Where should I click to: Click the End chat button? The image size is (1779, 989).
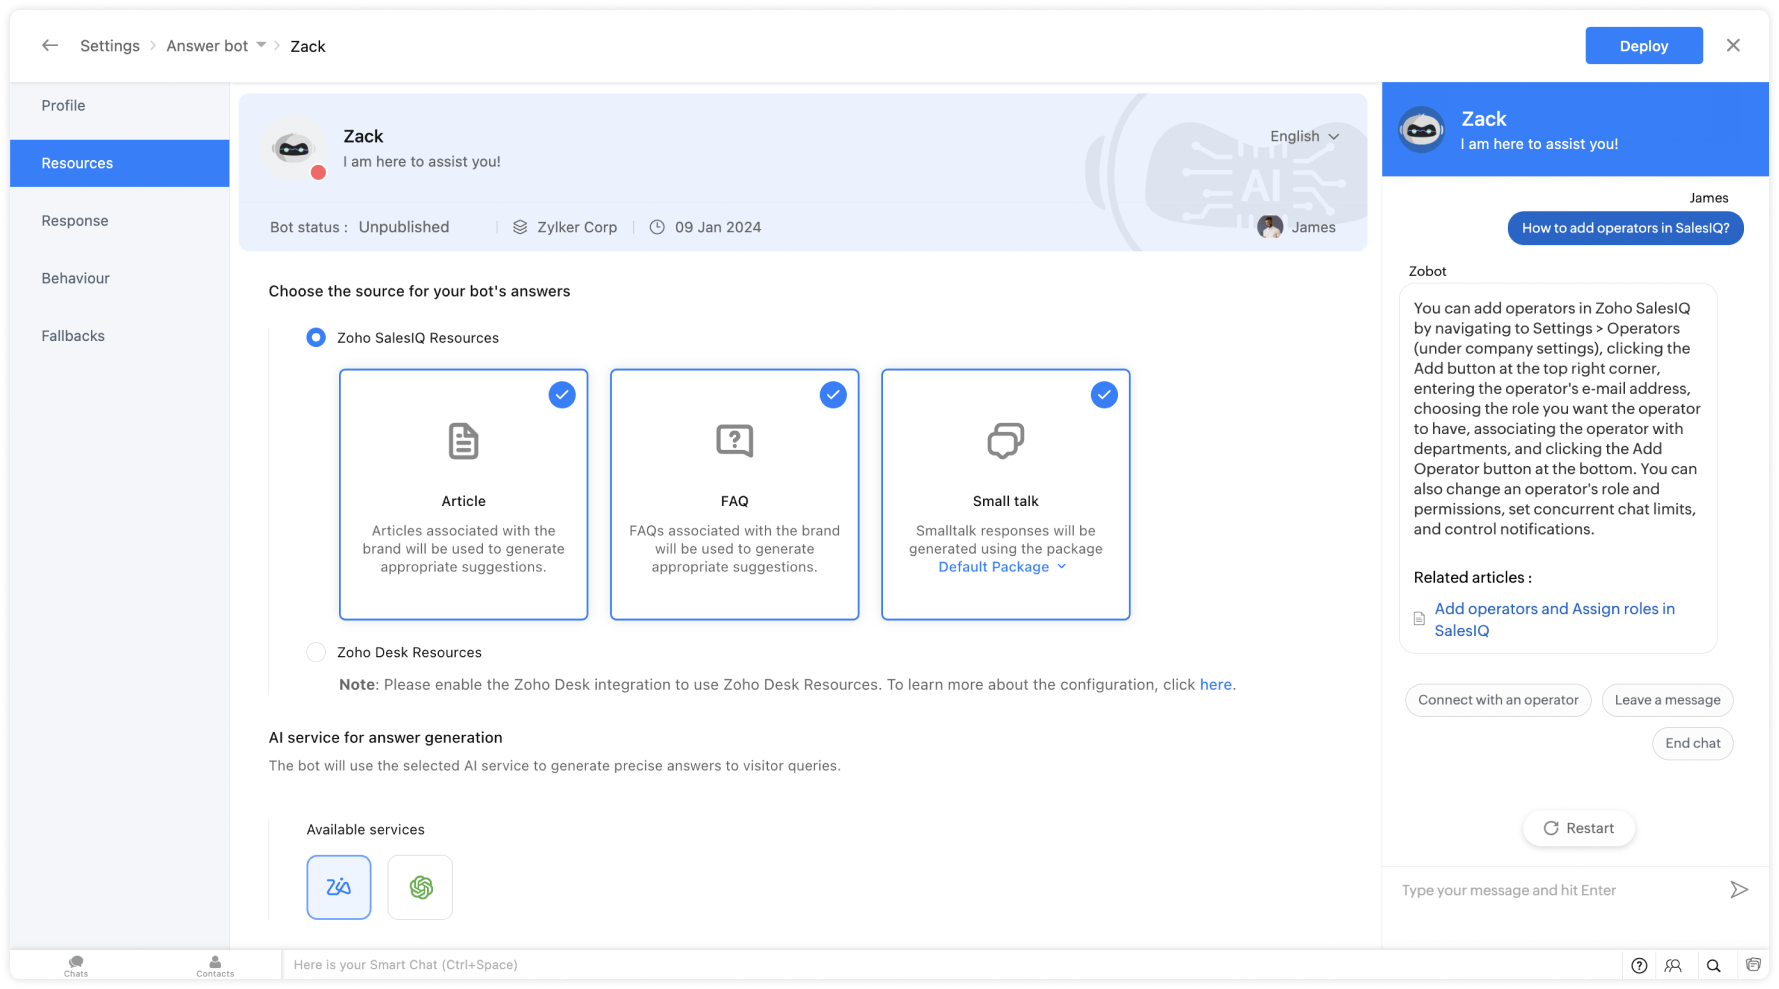coord(1693,743)
